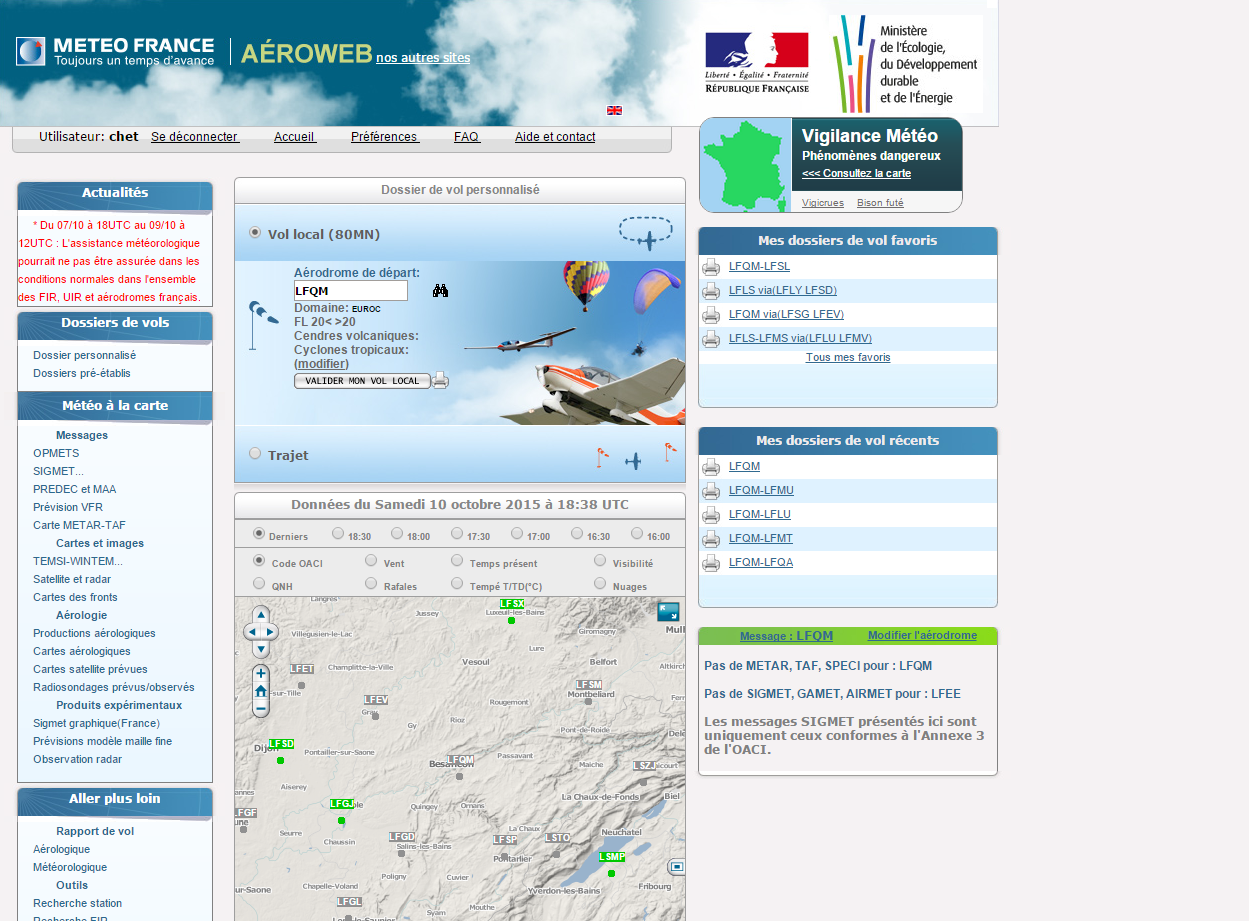The image size is (1249, 921).
Task: Print recent dossier LFQM-LFMU icon
Action: pos(711,491)
